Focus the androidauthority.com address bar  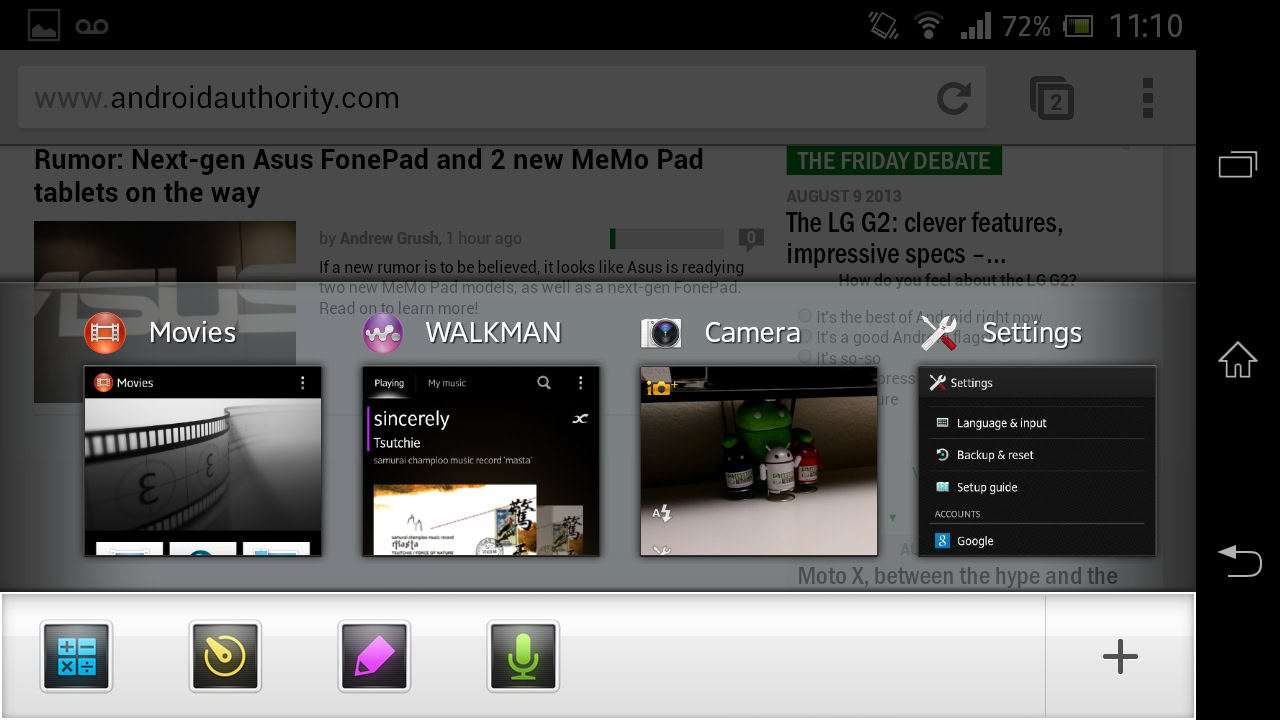[502, 98]
